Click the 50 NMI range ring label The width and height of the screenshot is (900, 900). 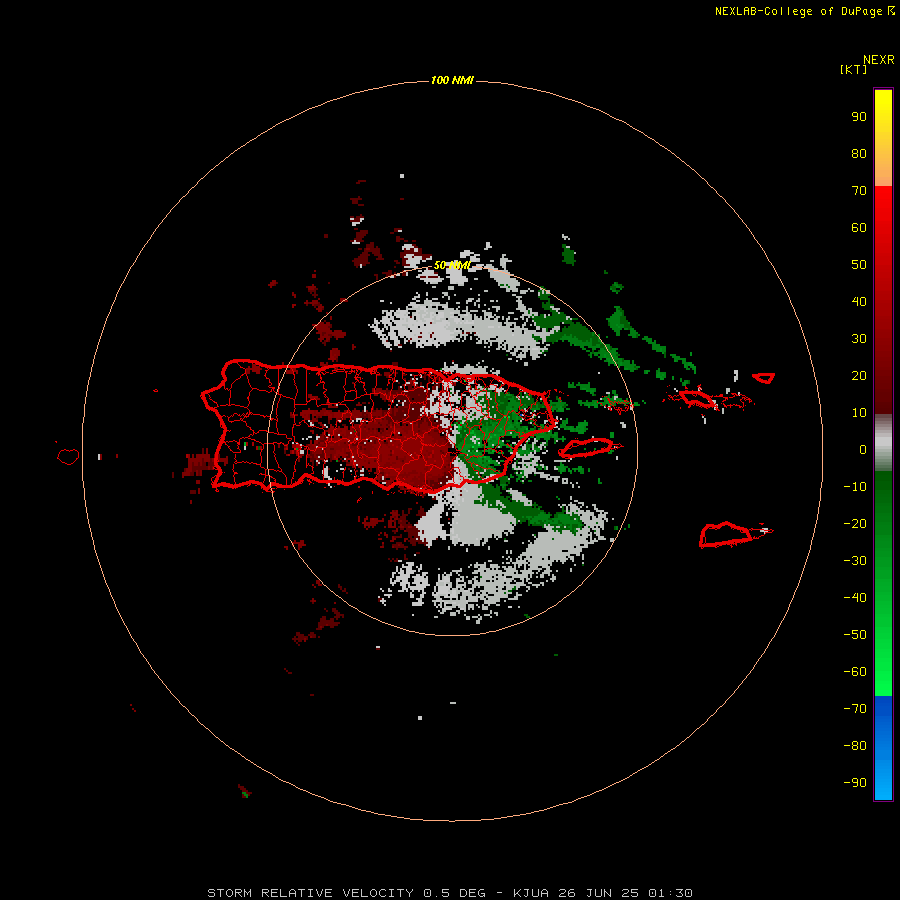452,265
